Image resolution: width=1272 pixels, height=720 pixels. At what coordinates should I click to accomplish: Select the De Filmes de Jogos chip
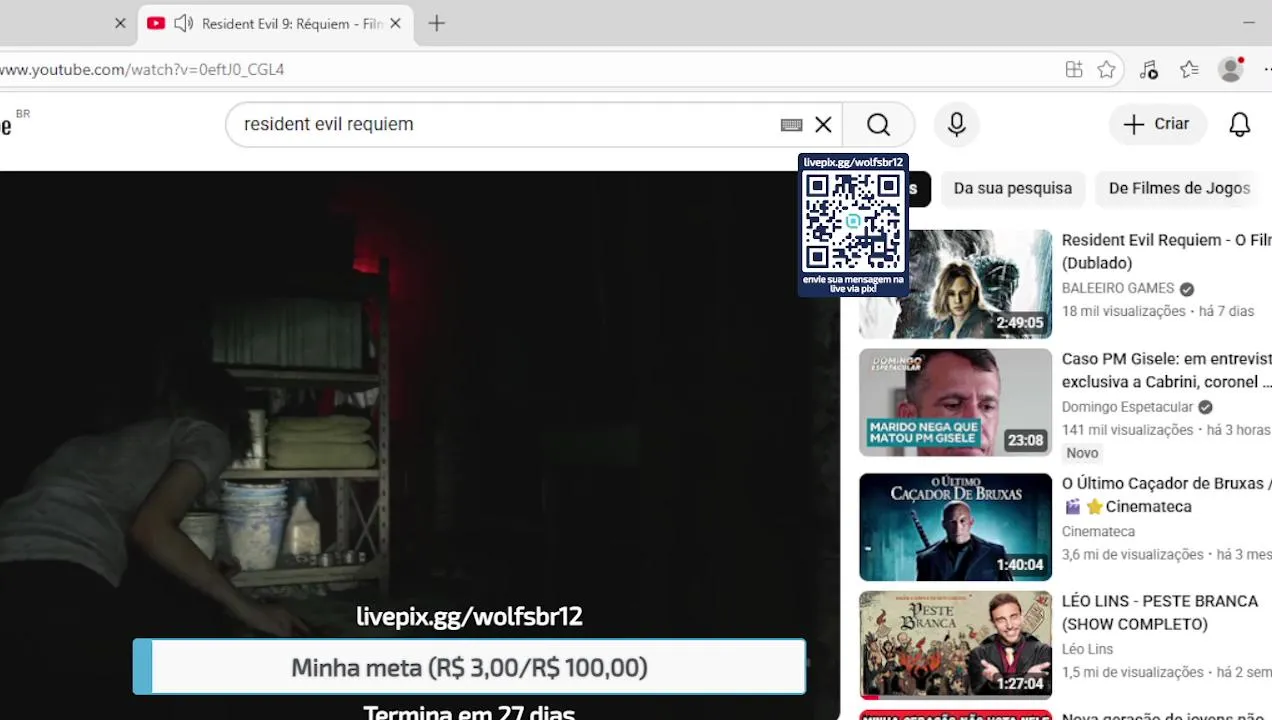point(1179,188)
